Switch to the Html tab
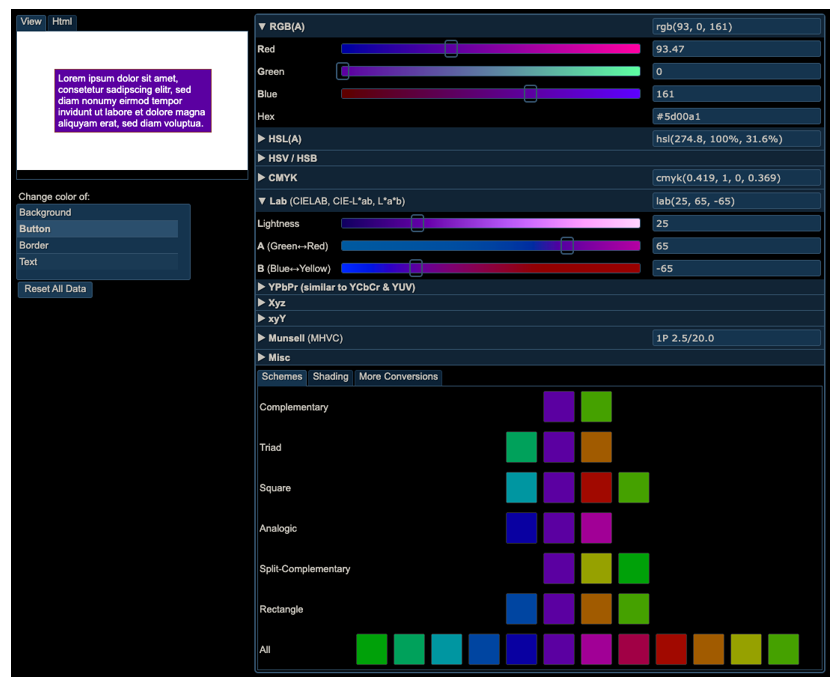 click(61, 21)
